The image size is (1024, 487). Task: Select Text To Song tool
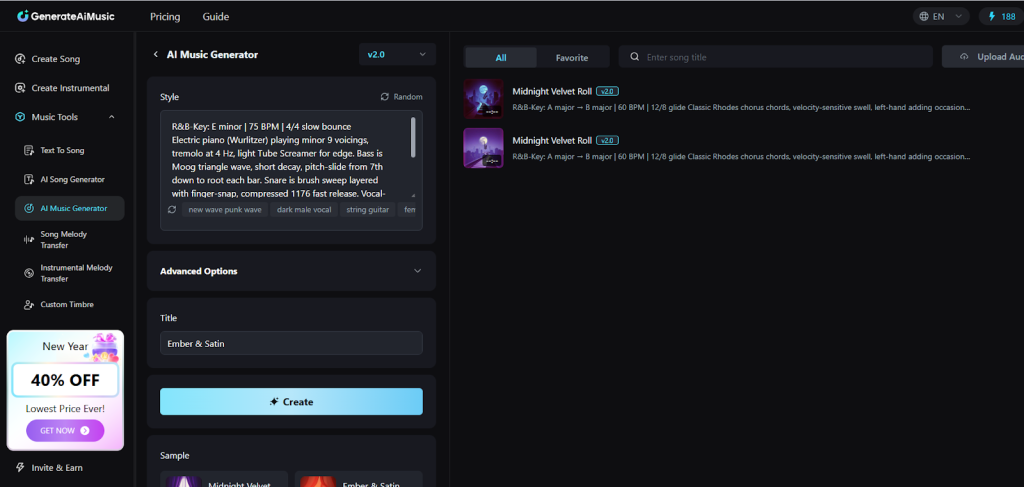click(61, 150)
